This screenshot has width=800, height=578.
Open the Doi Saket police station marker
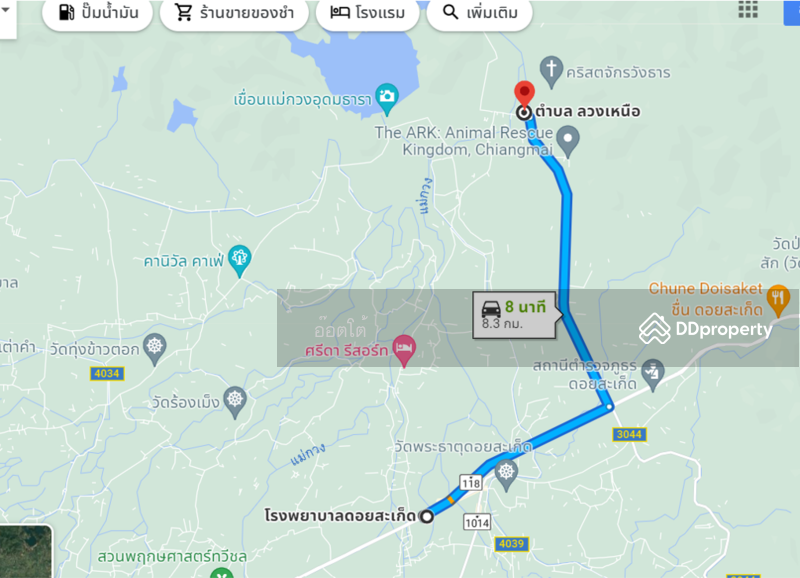coord(653,375)
